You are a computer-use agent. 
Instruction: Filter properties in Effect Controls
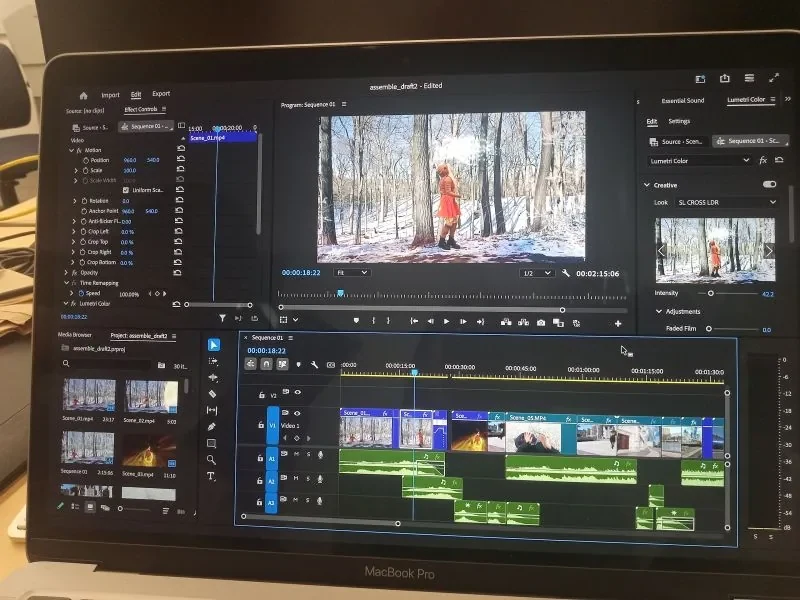point(222,318)
